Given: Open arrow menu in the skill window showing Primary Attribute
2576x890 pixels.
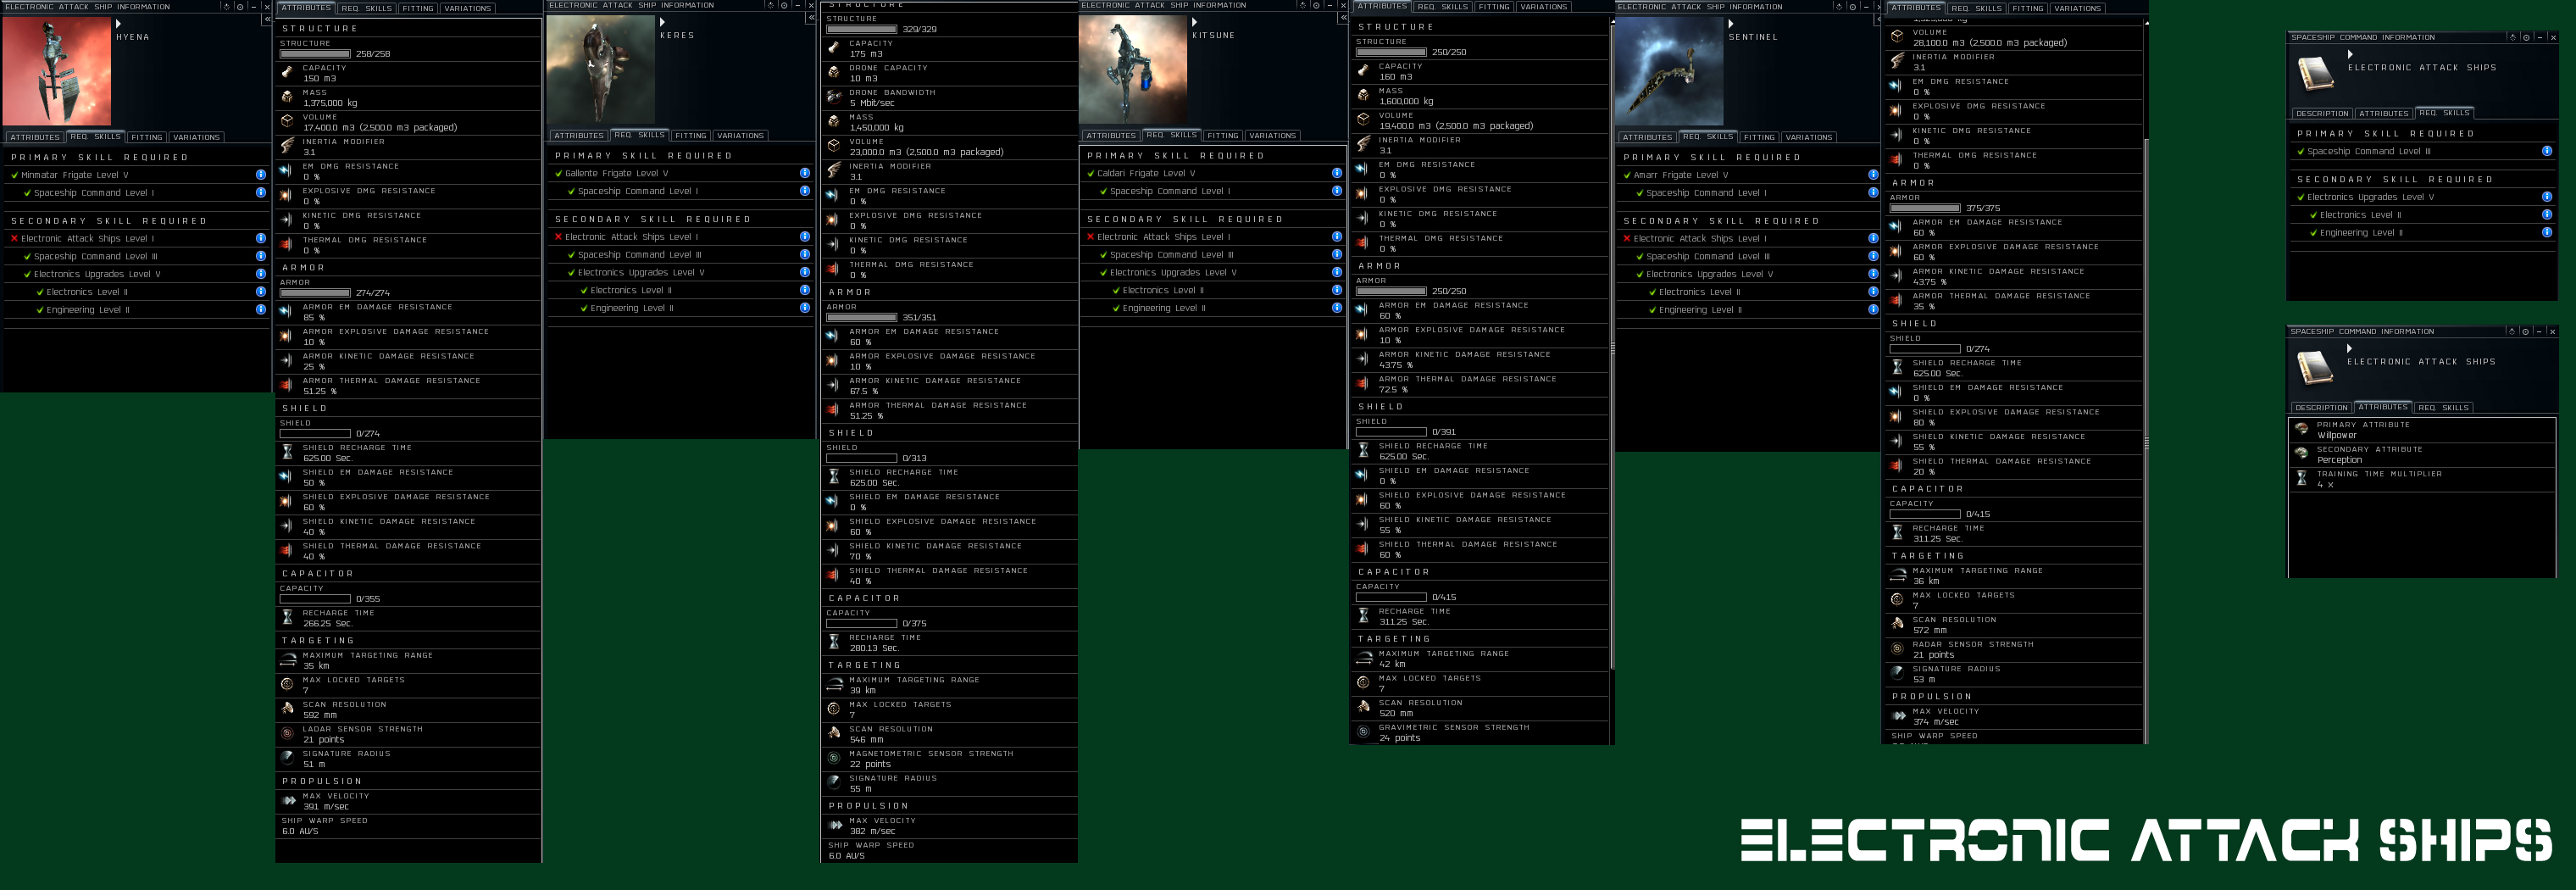Looking at the screenshot, I should click(2350, 348).
